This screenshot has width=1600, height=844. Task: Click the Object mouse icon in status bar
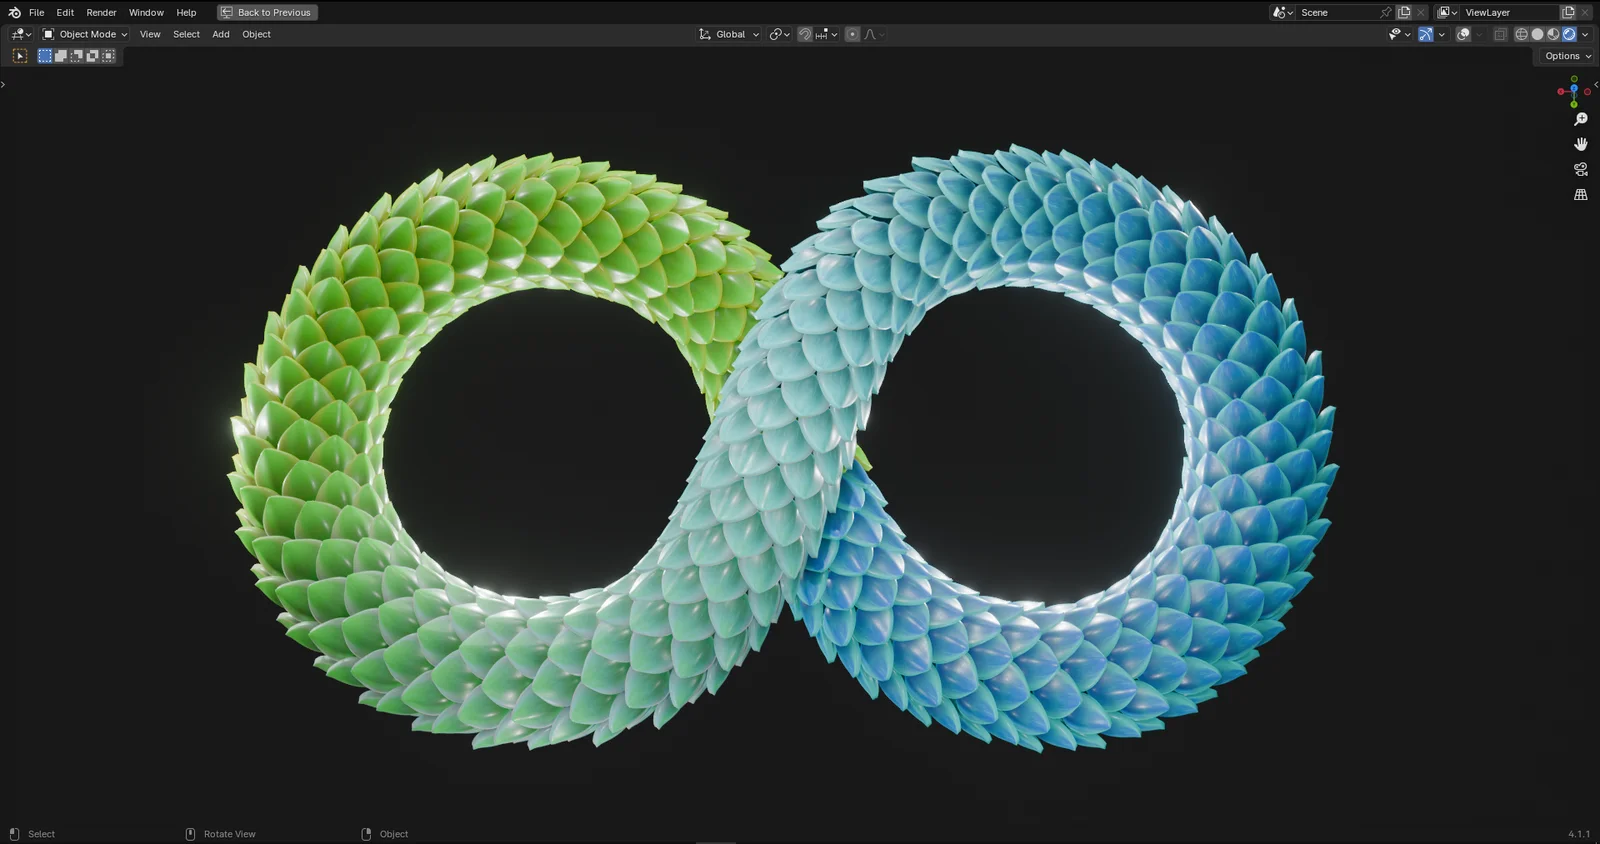coord(366,834)
